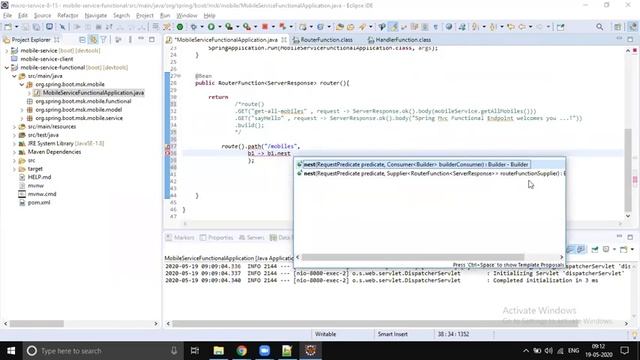
Task: Click the Writable status bar entry
Action: (325, 334)
